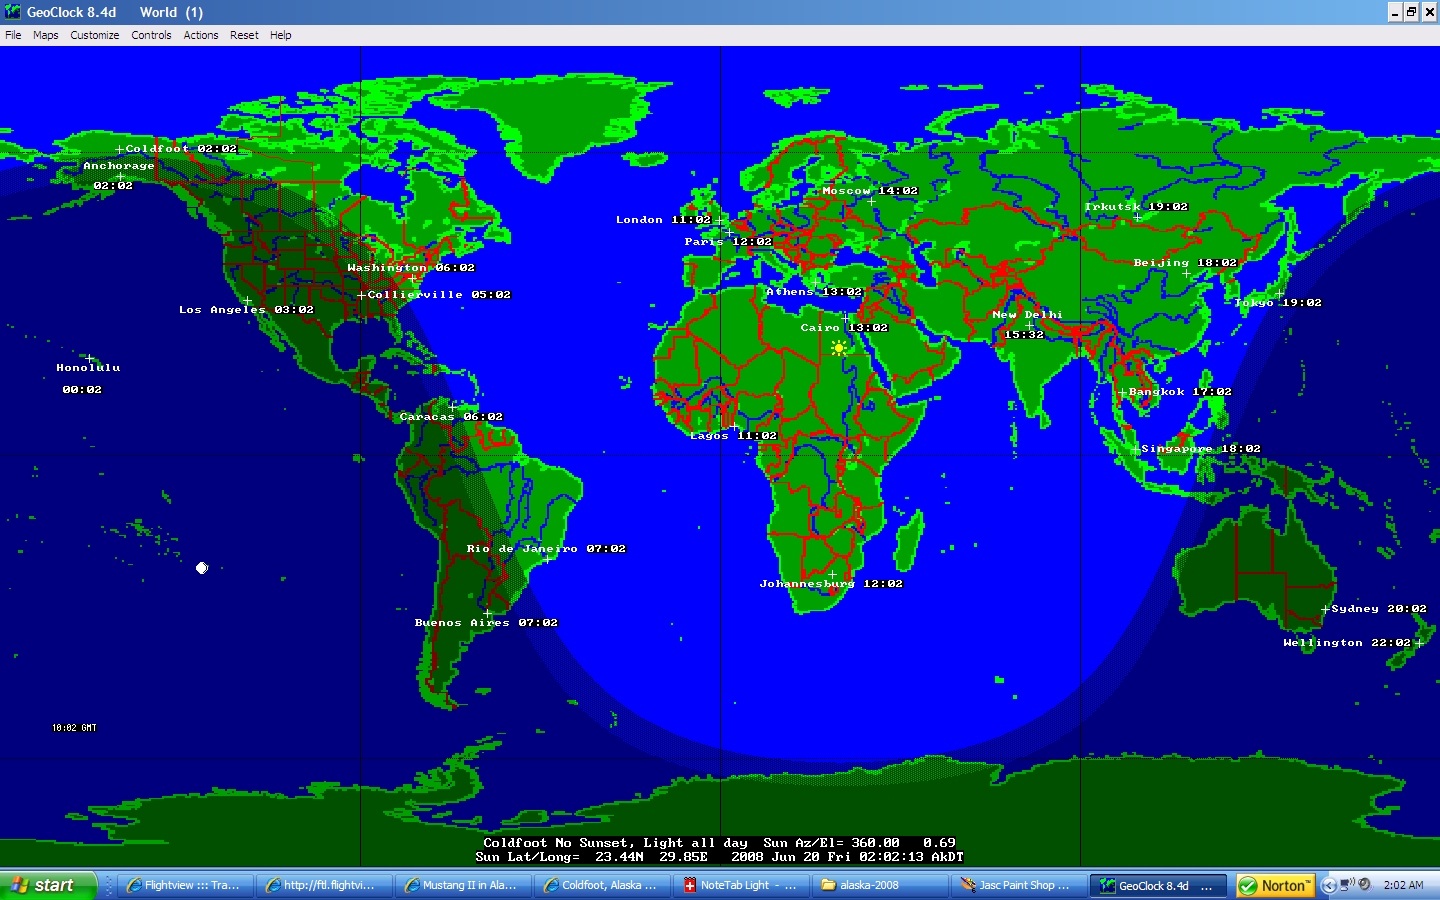Switch to the Flightview taskbar window
The image size is (1440, 900).
click(185, 885)
